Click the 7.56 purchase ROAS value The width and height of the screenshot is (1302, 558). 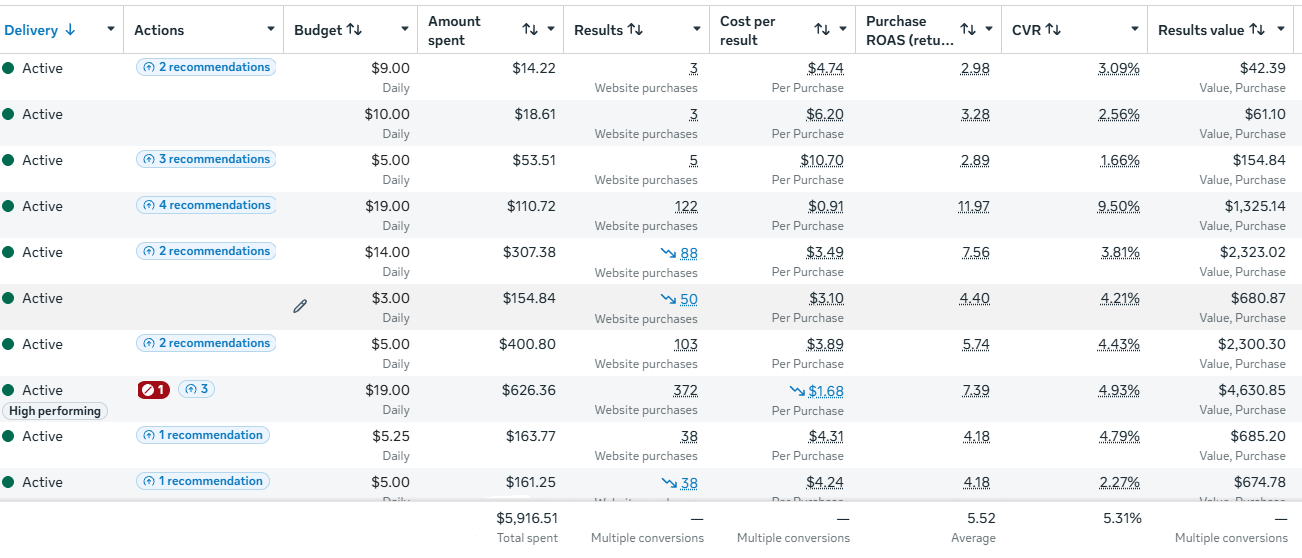point(976,252)
